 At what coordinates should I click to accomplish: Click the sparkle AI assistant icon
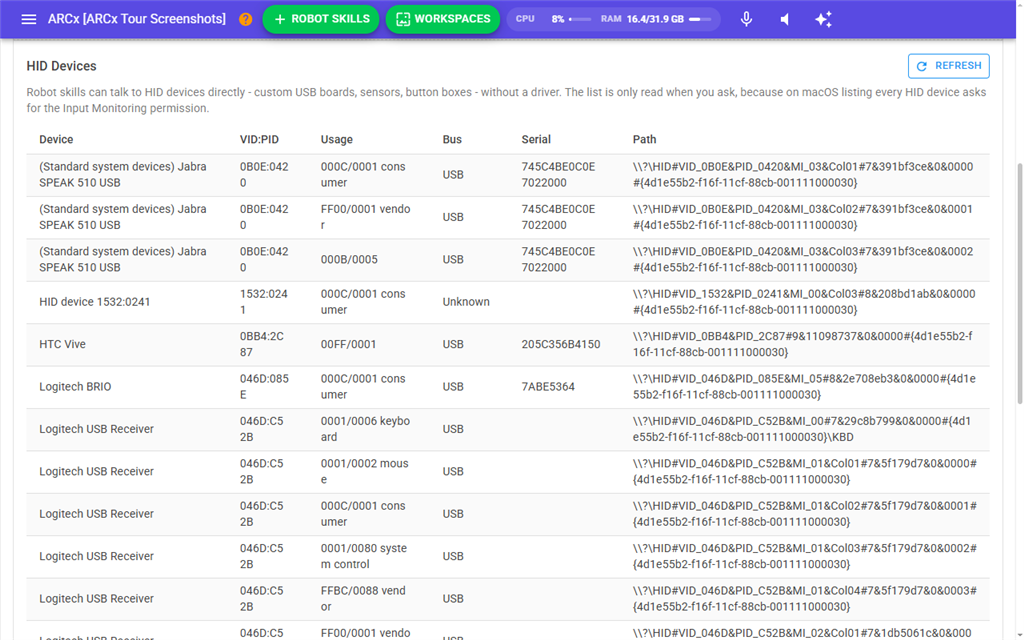click(823, 19)
